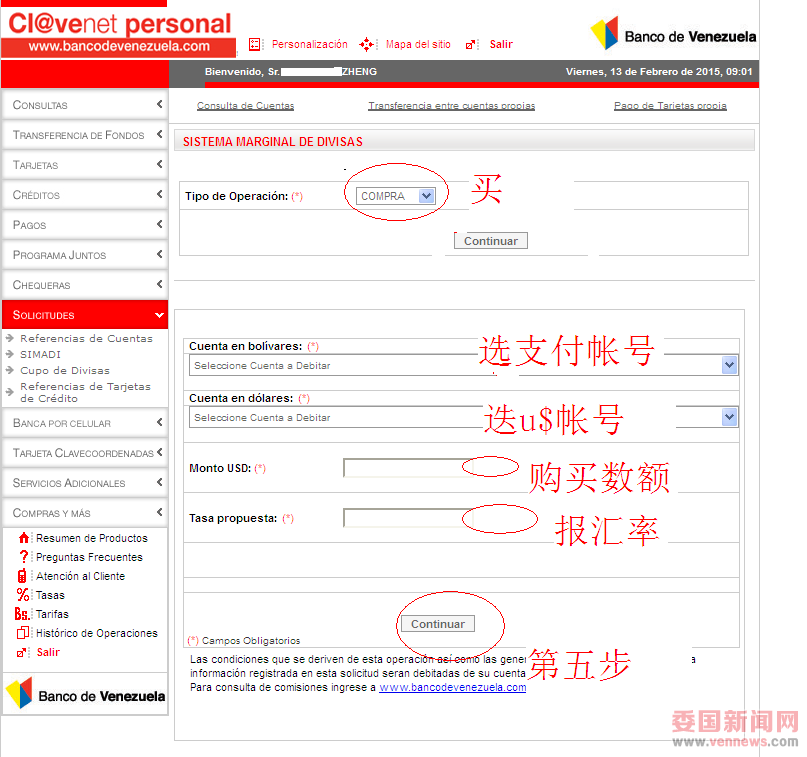Select the Solicitudes sidebar menu

[x=85, y=314]
